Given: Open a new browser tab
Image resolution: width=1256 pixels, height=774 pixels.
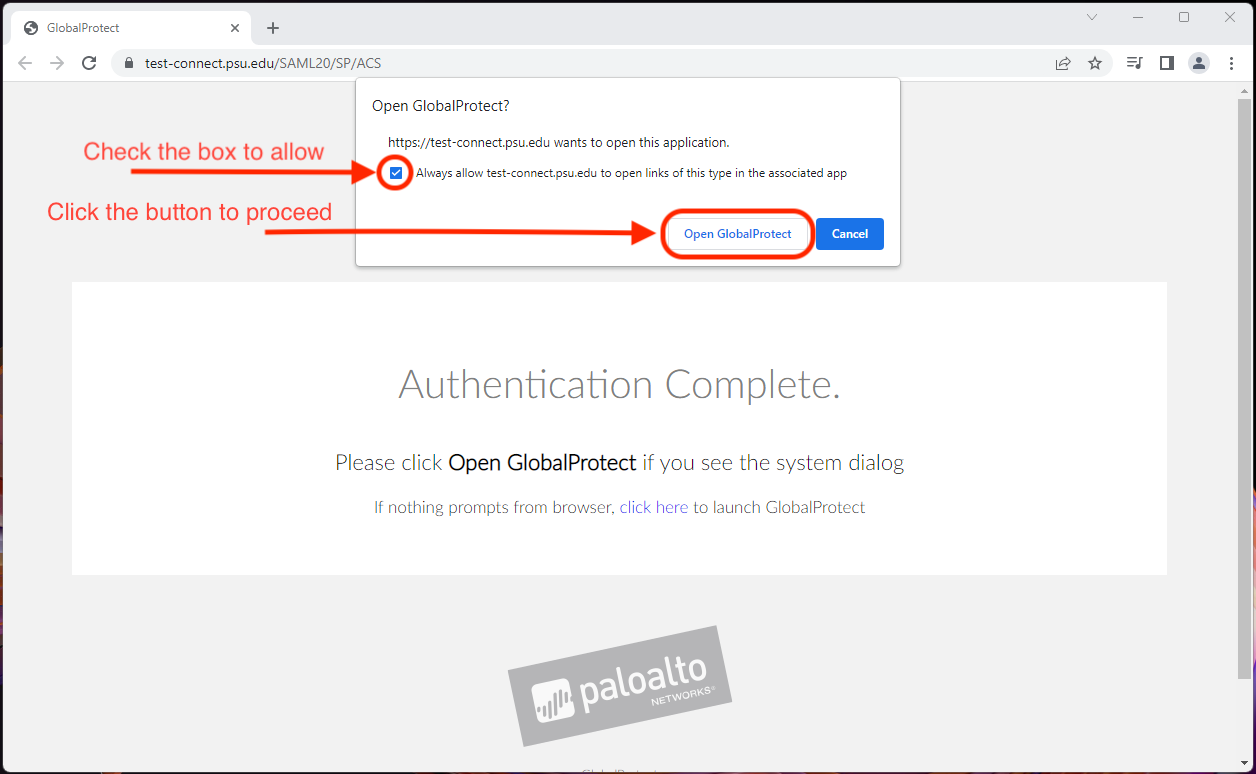Looking at the screenshot, I should tap(272, 27).
